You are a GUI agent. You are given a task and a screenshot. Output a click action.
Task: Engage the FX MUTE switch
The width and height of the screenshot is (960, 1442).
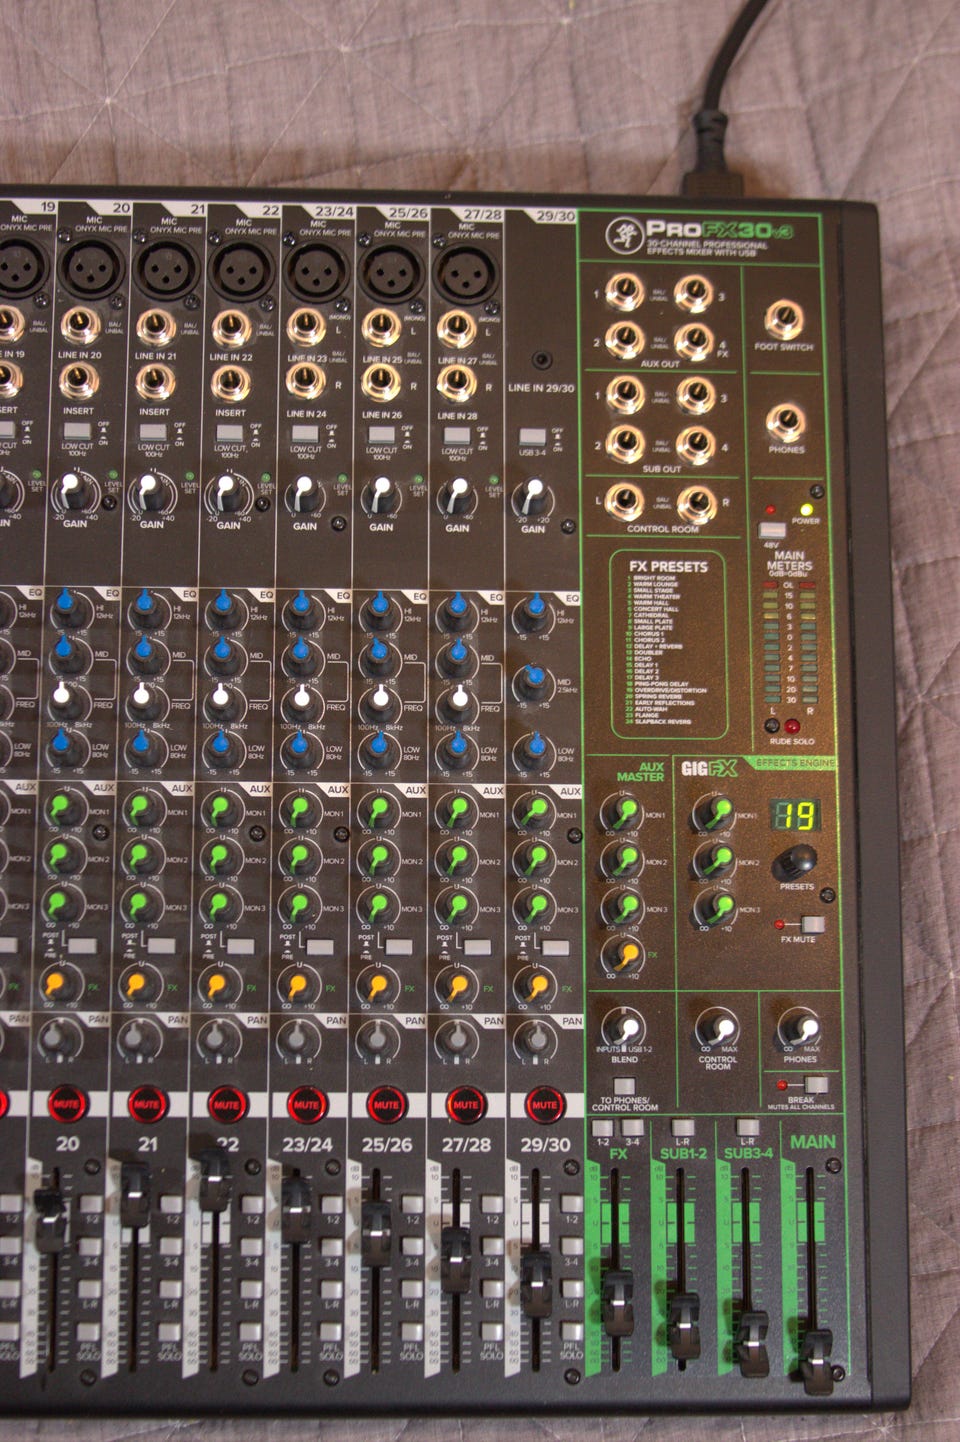click(812, 924)
